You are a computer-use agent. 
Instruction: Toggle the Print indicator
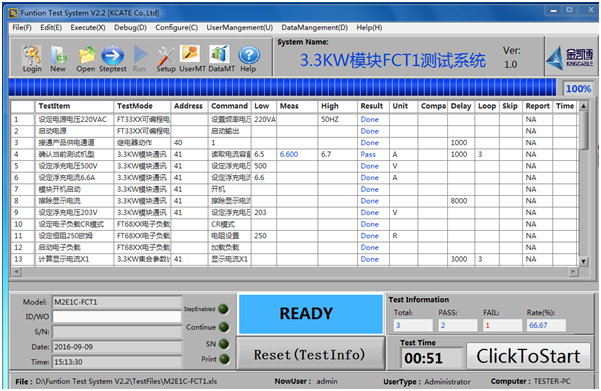point(225,359)
